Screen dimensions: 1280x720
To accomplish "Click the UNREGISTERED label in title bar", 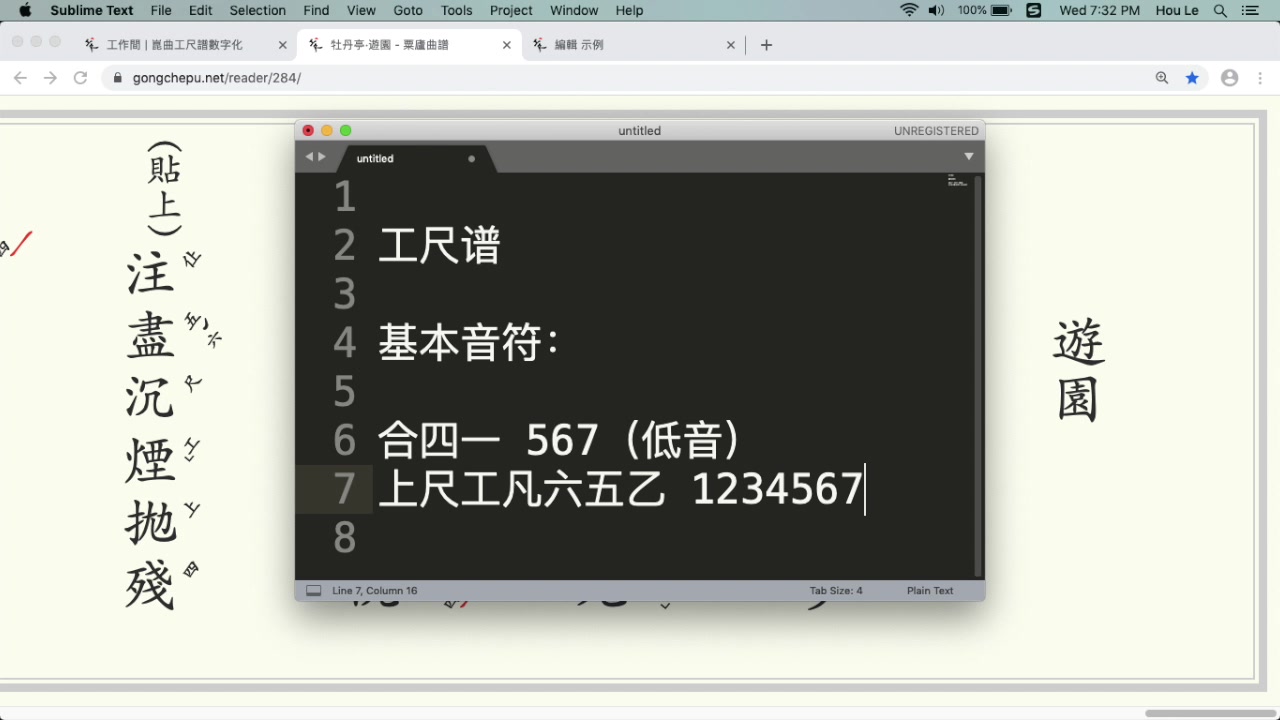I will point(936,131).
